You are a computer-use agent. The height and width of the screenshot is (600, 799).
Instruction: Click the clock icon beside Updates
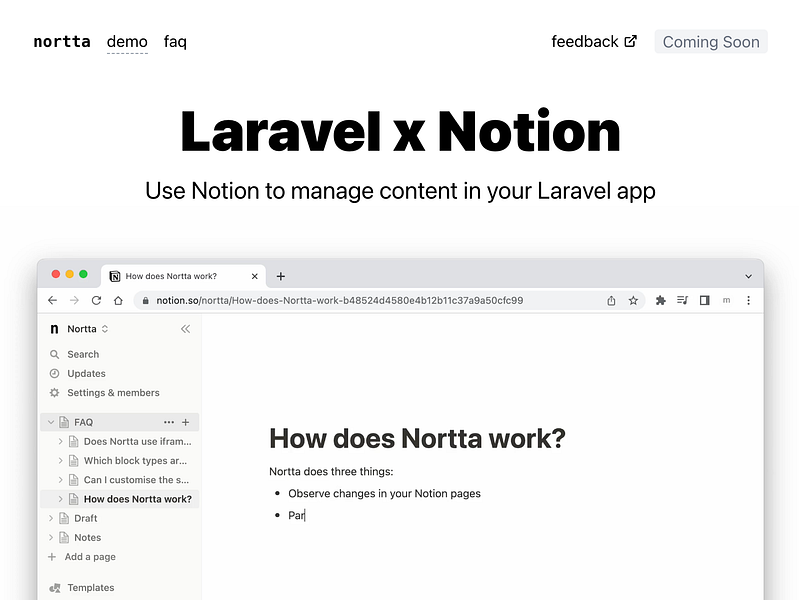point(55,373)
